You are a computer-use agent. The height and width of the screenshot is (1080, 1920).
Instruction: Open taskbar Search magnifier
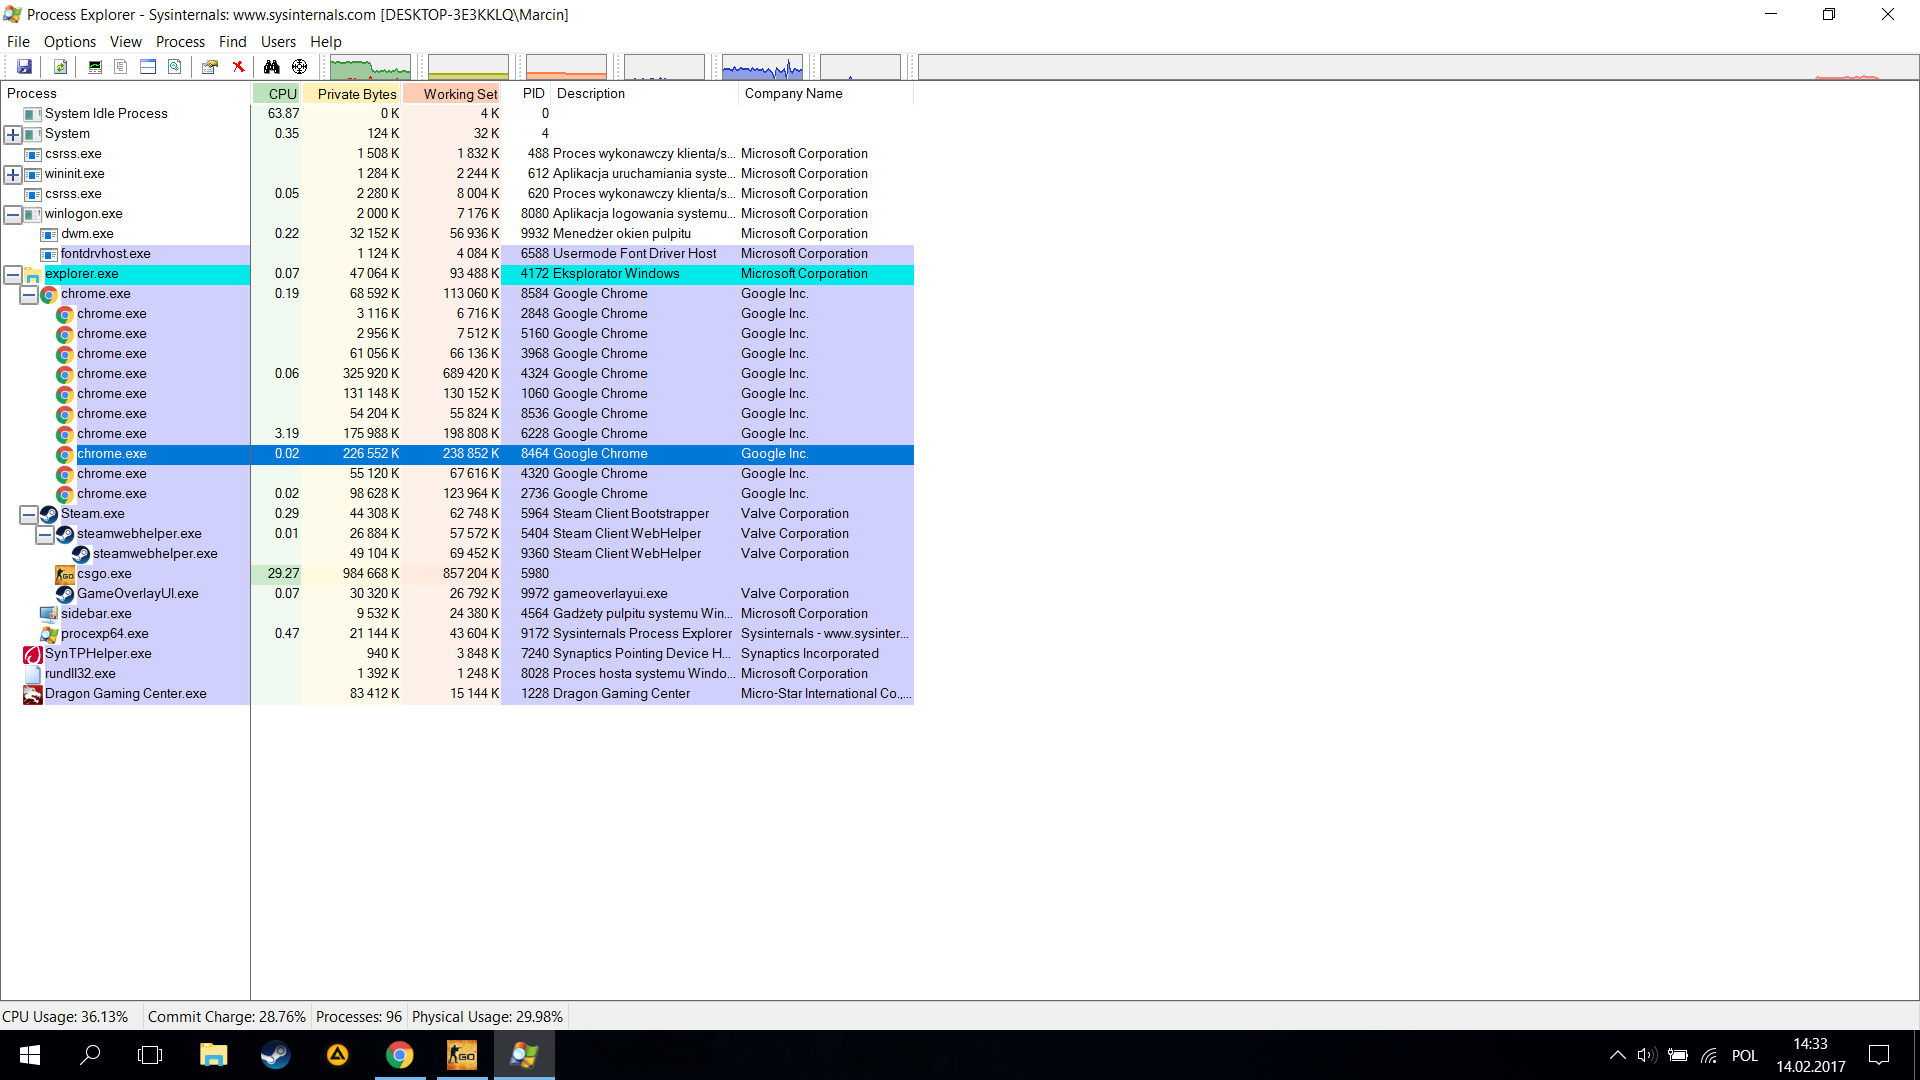coord(90,1055)
